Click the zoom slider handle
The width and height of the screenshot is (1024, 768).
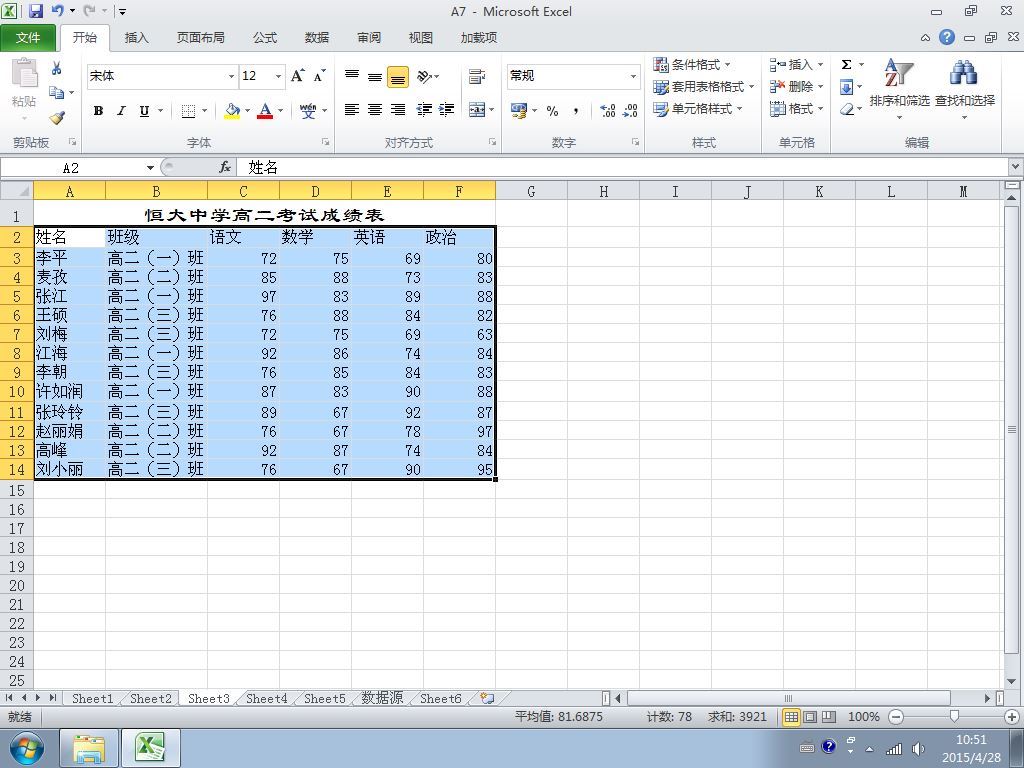click(954, 717)
